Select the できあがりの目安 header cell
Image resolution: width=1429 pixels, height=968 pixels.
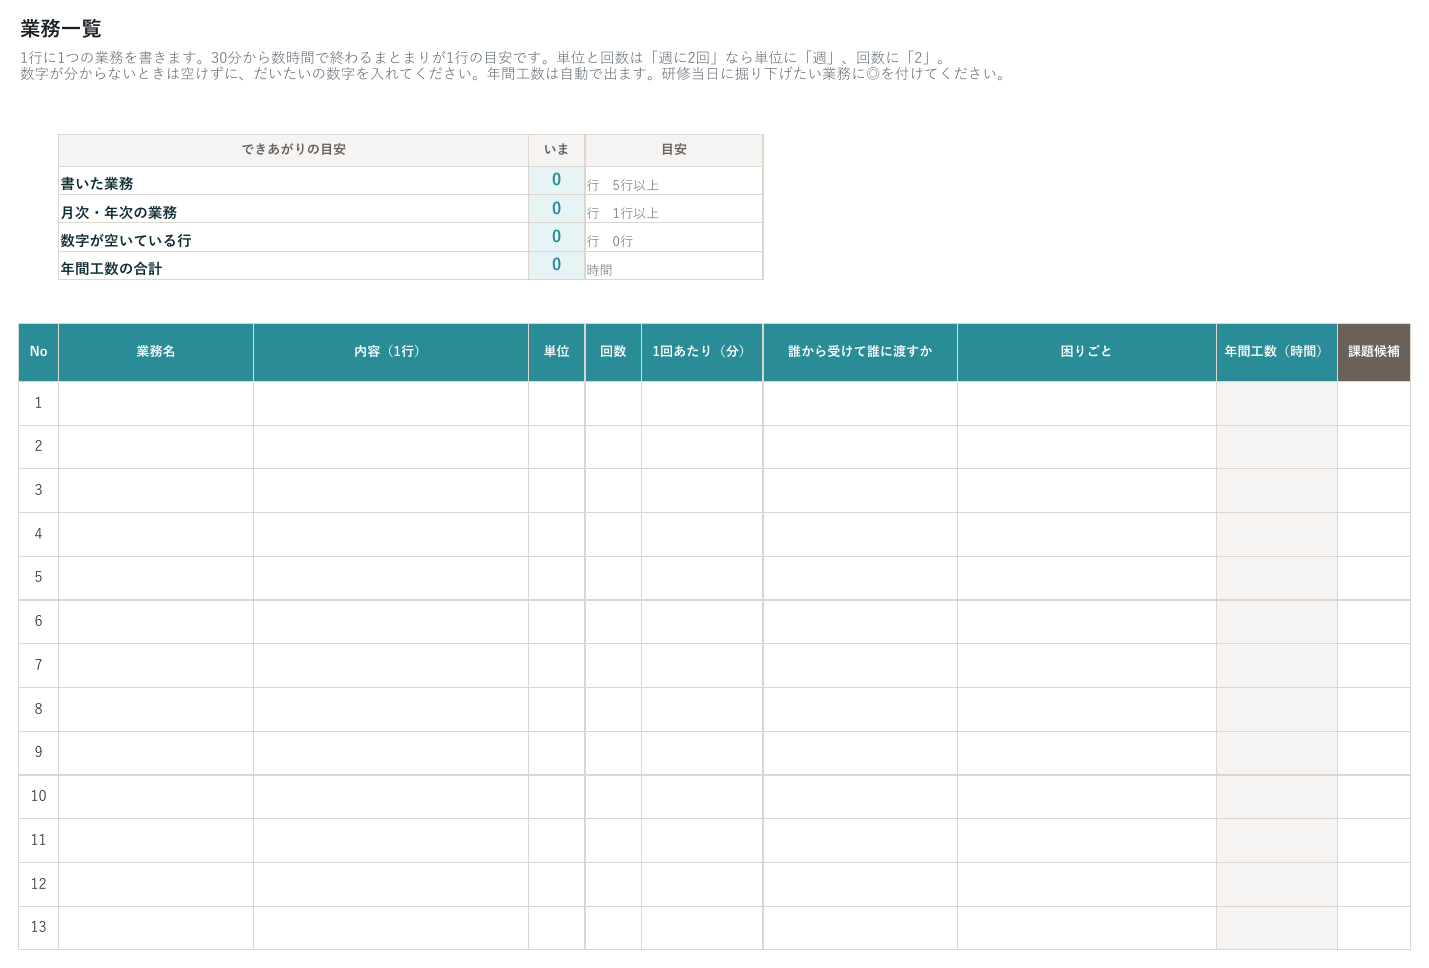tap(294, 150)
